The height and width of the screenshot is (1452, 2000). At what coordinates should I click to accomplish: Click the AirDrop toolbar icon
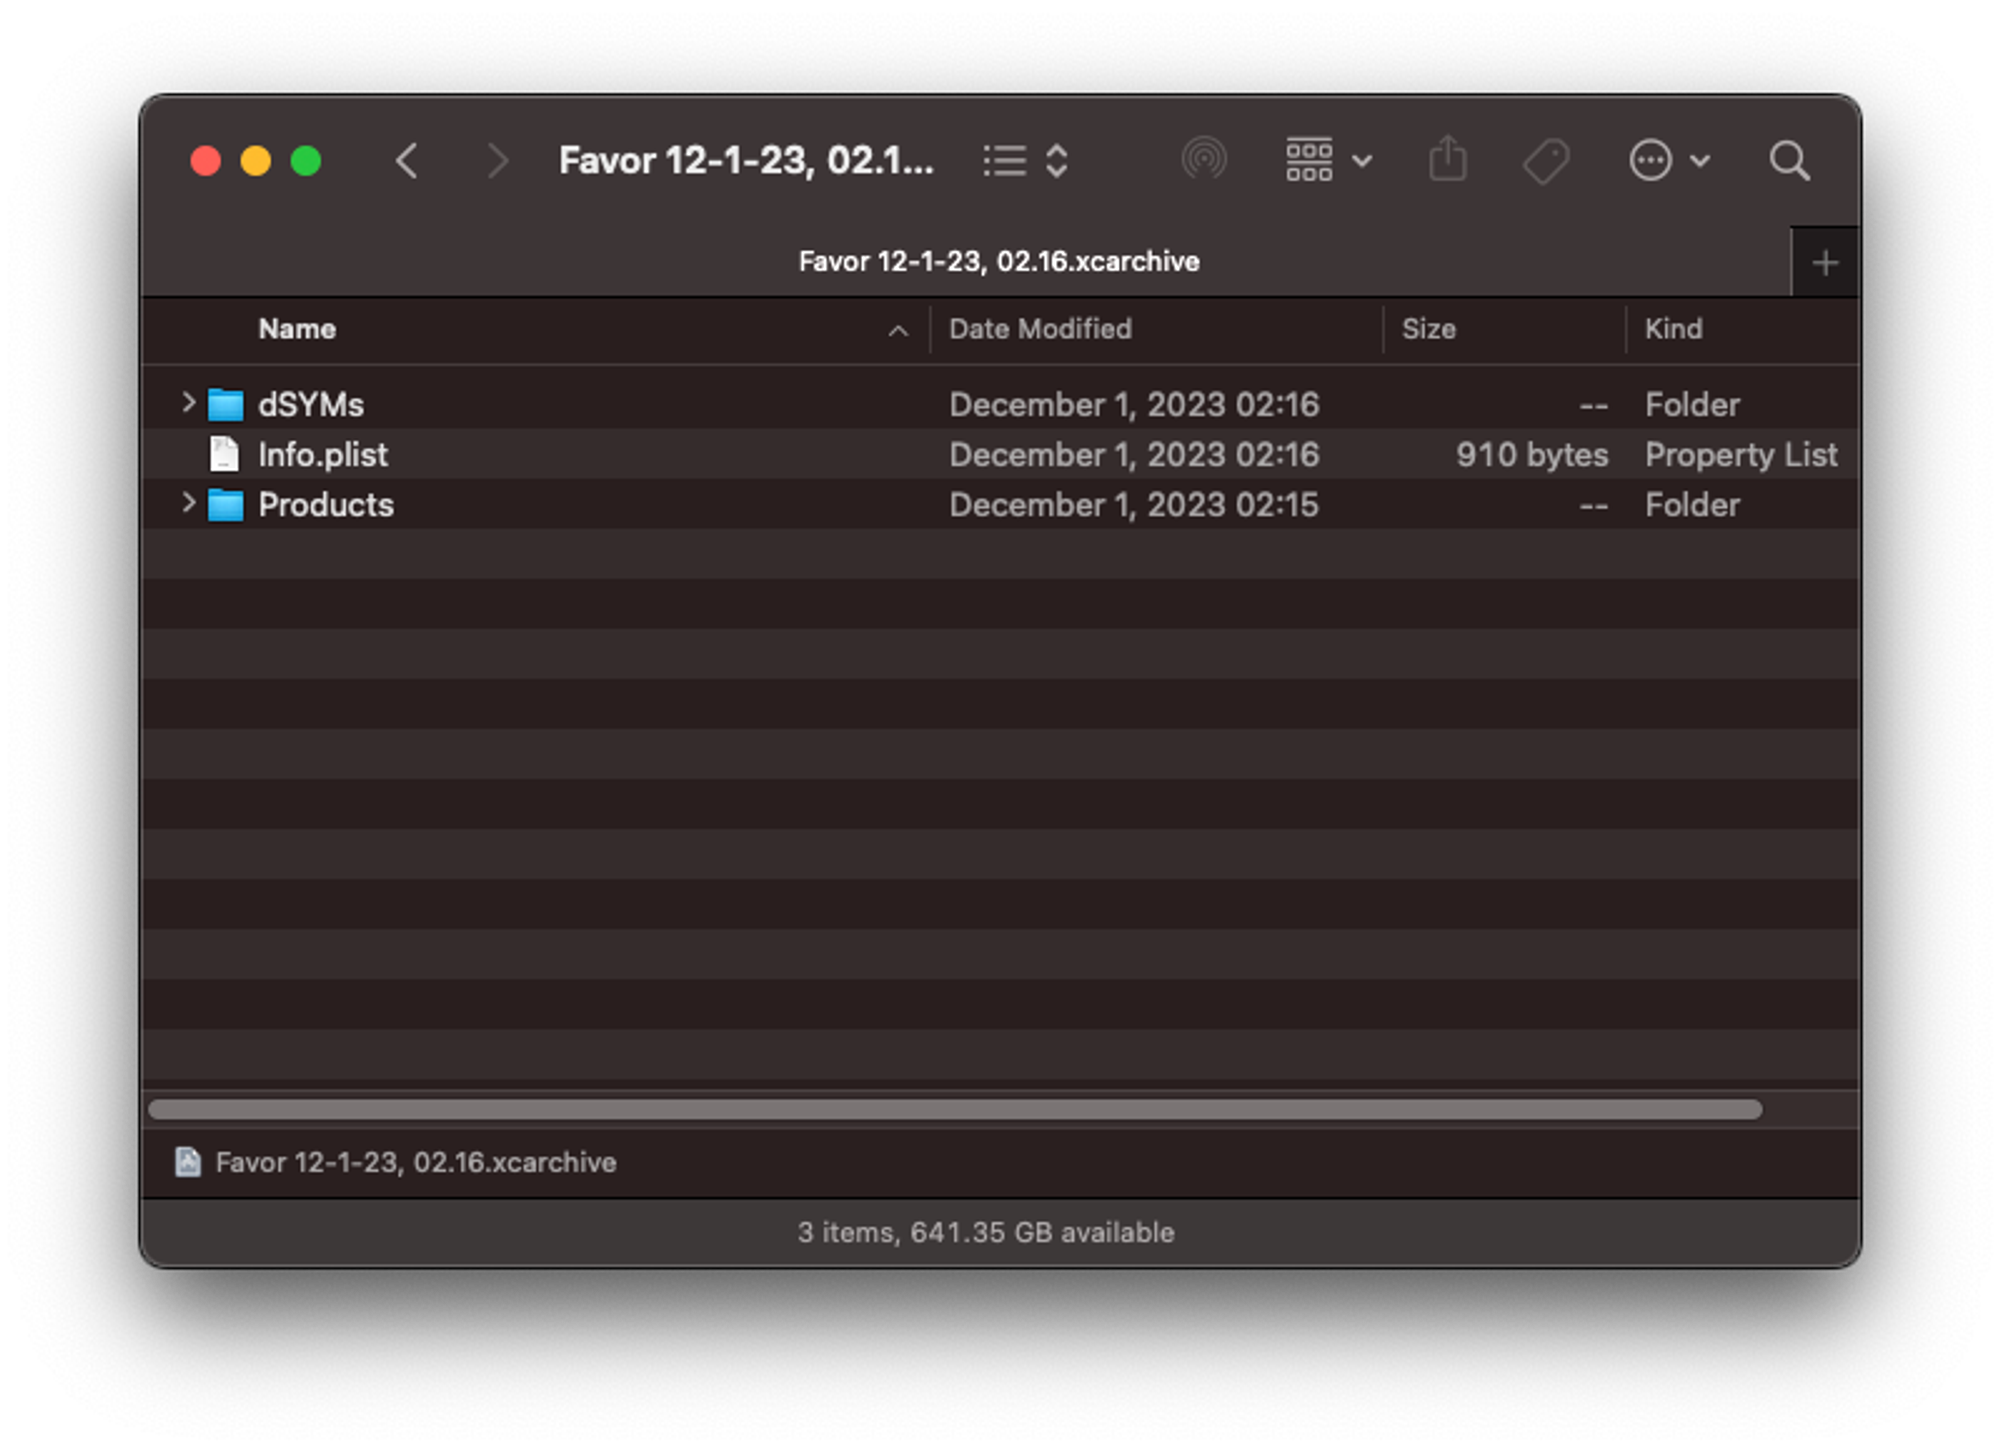pos(1203,160)
